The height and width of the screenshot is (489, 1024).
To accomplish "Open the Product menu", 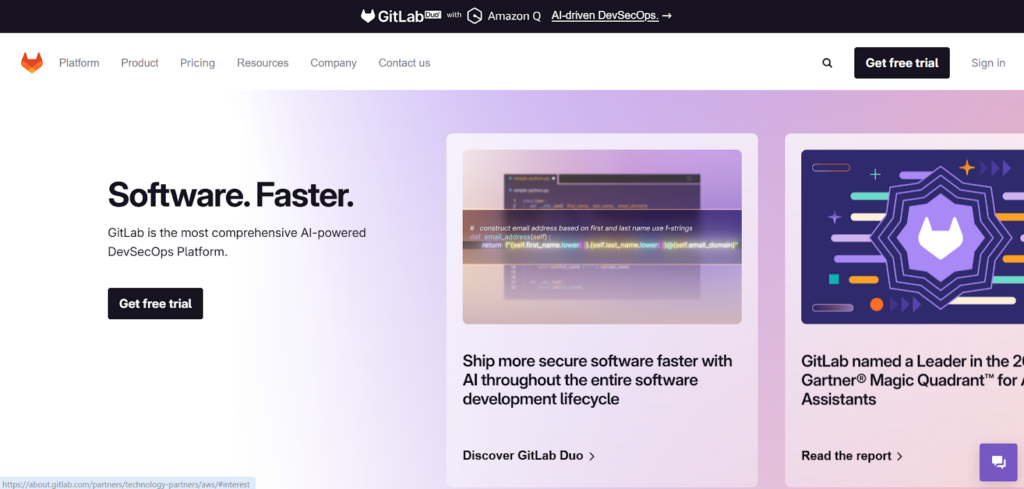I will [140, 63].
